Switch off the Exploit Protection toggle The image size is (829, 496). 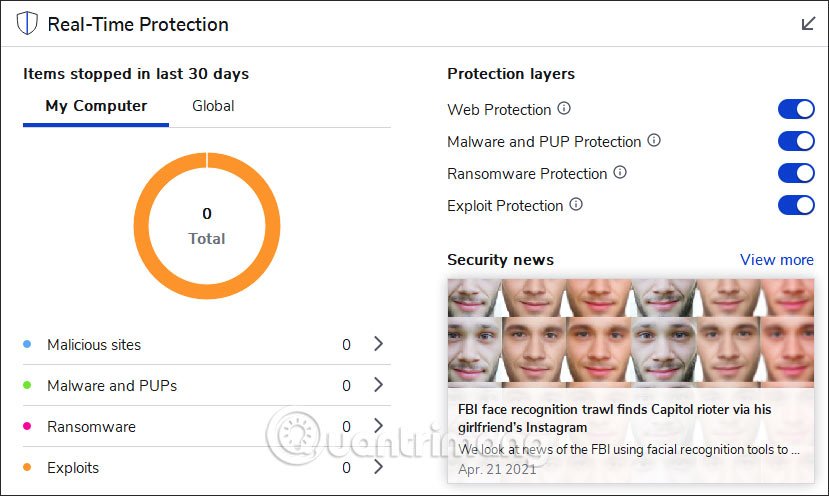coord(796,205)
